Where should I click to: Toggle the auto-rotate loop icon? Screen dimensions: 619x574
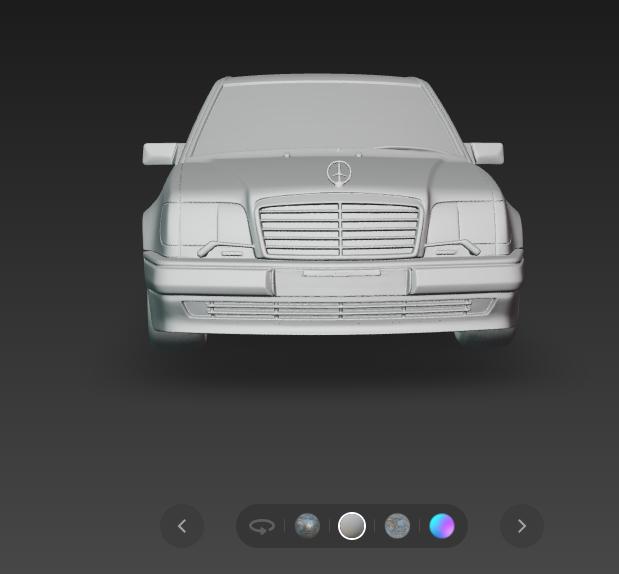click(262, 526)
